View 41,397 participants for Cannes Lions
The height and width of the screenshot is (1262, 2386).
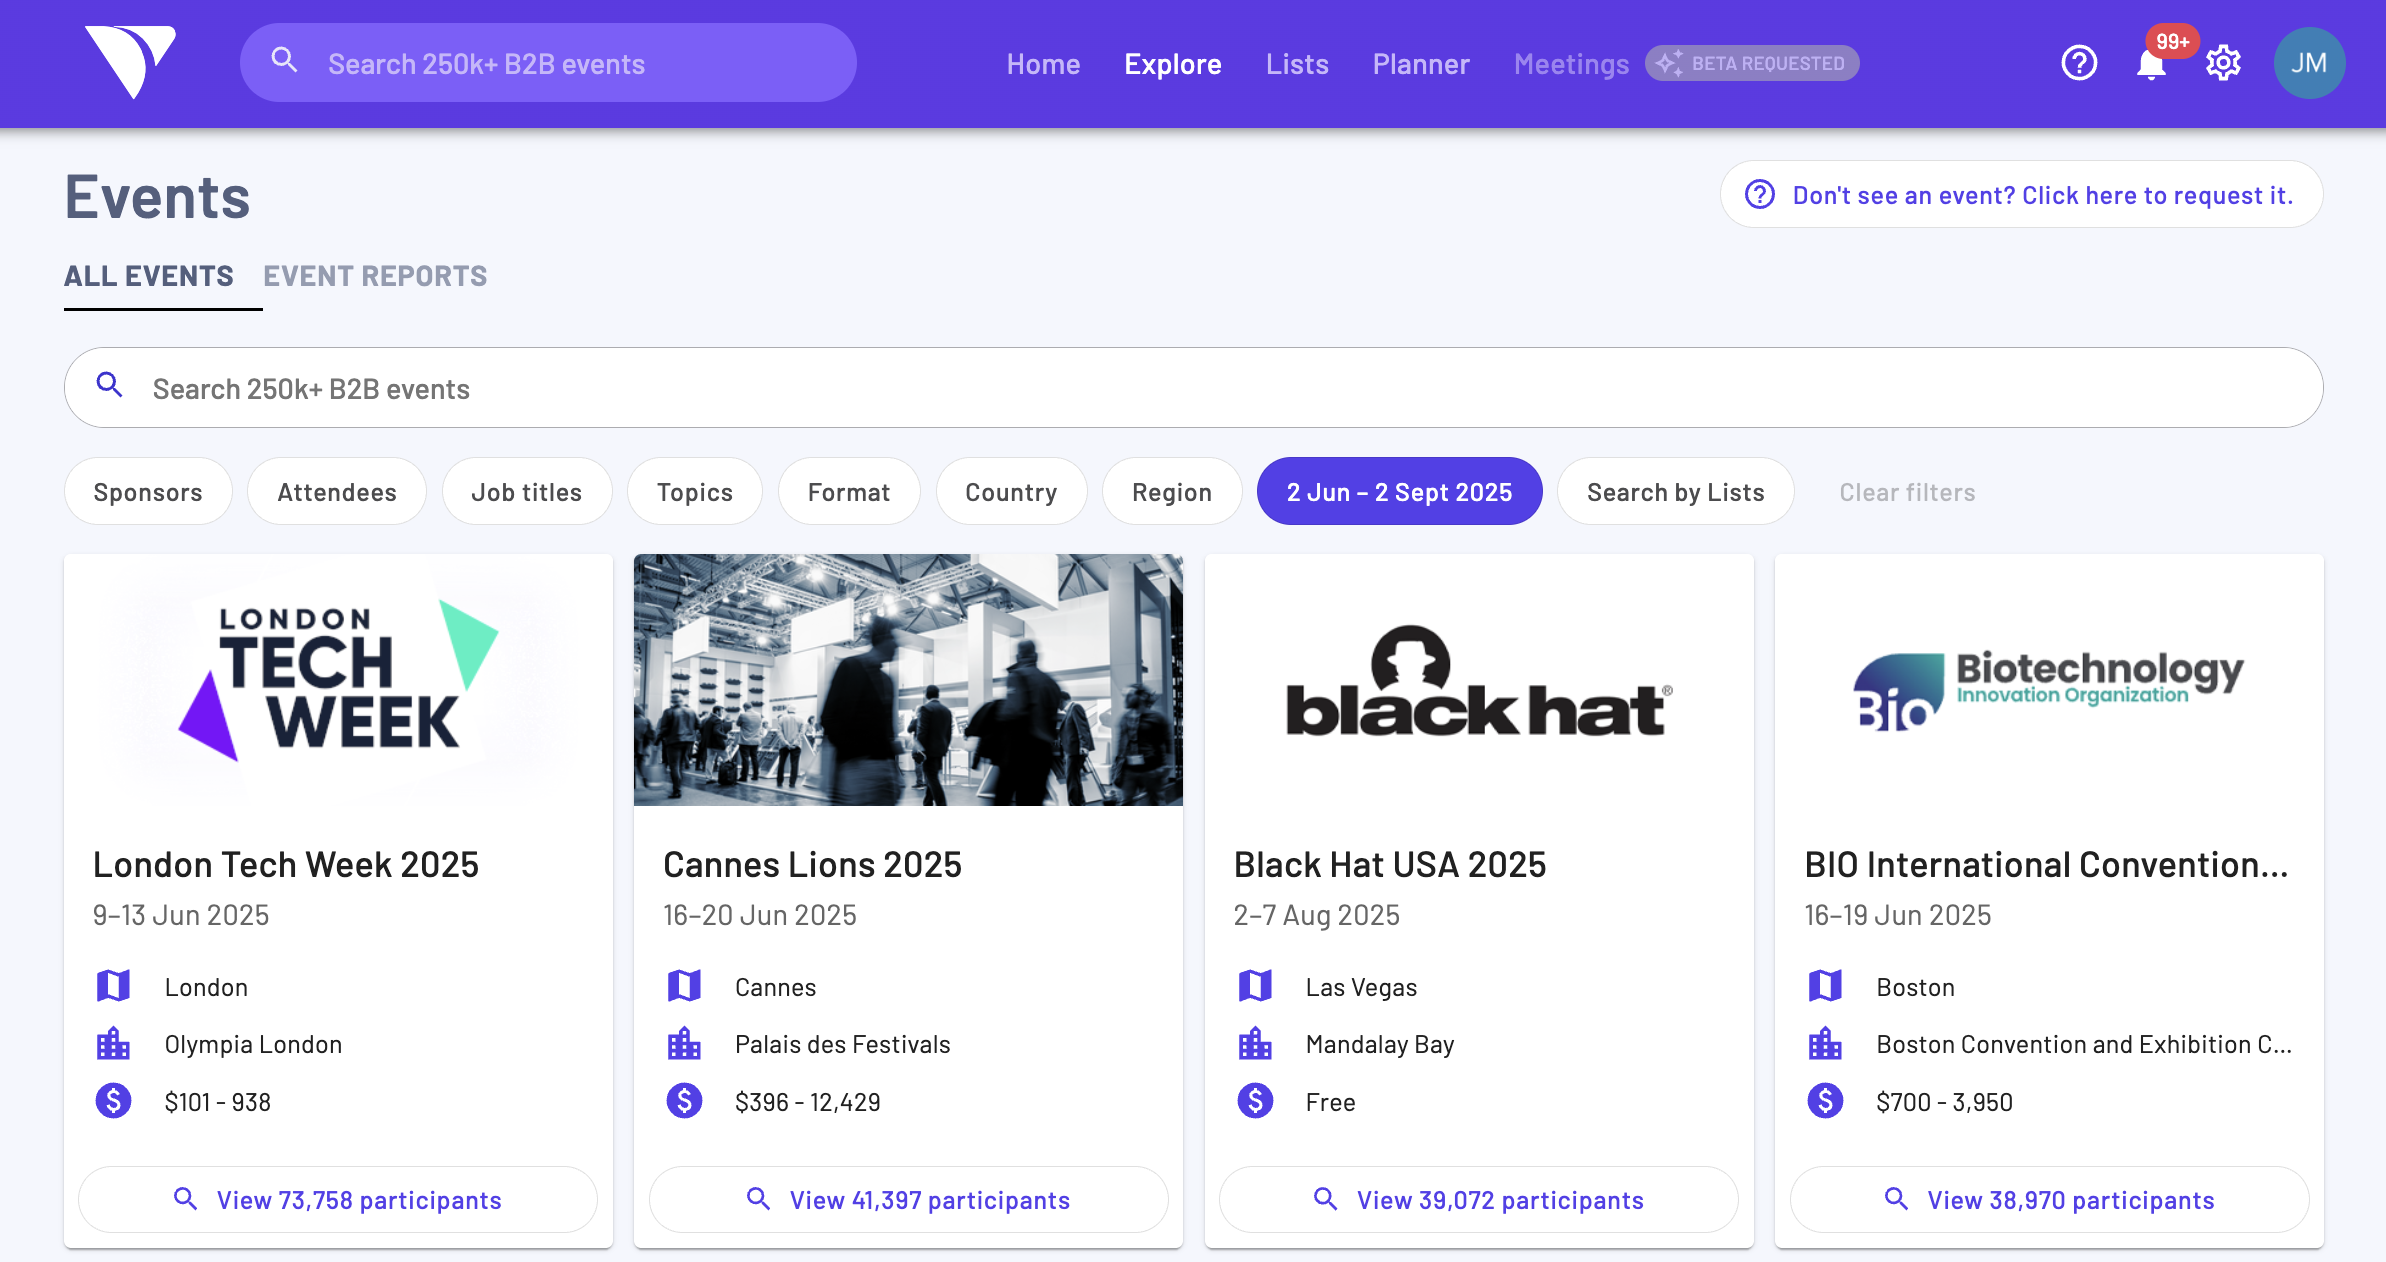coord(908,1199)
